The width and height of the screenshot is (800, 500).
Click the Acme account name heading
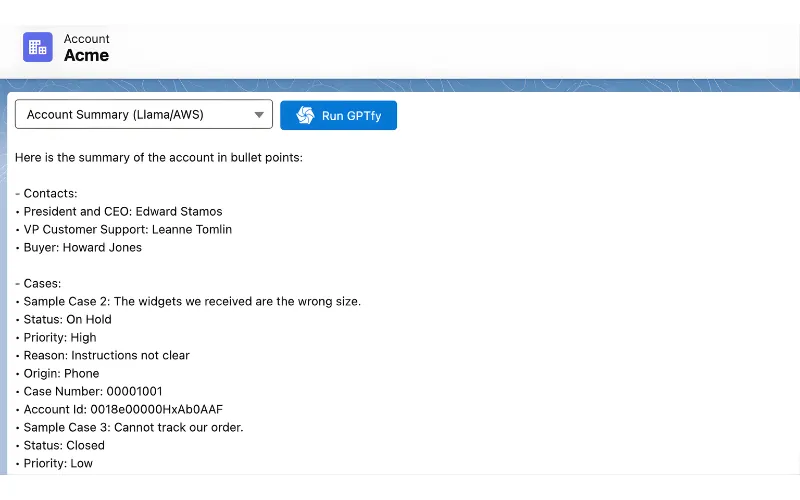[x=86, y=56]
